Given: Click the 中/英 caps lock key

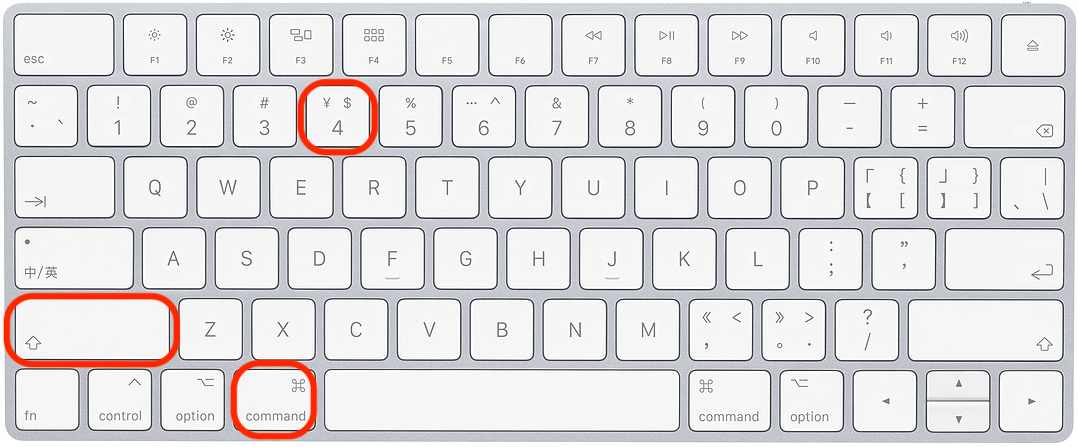Looking at the screenshot, I should 74,259.
